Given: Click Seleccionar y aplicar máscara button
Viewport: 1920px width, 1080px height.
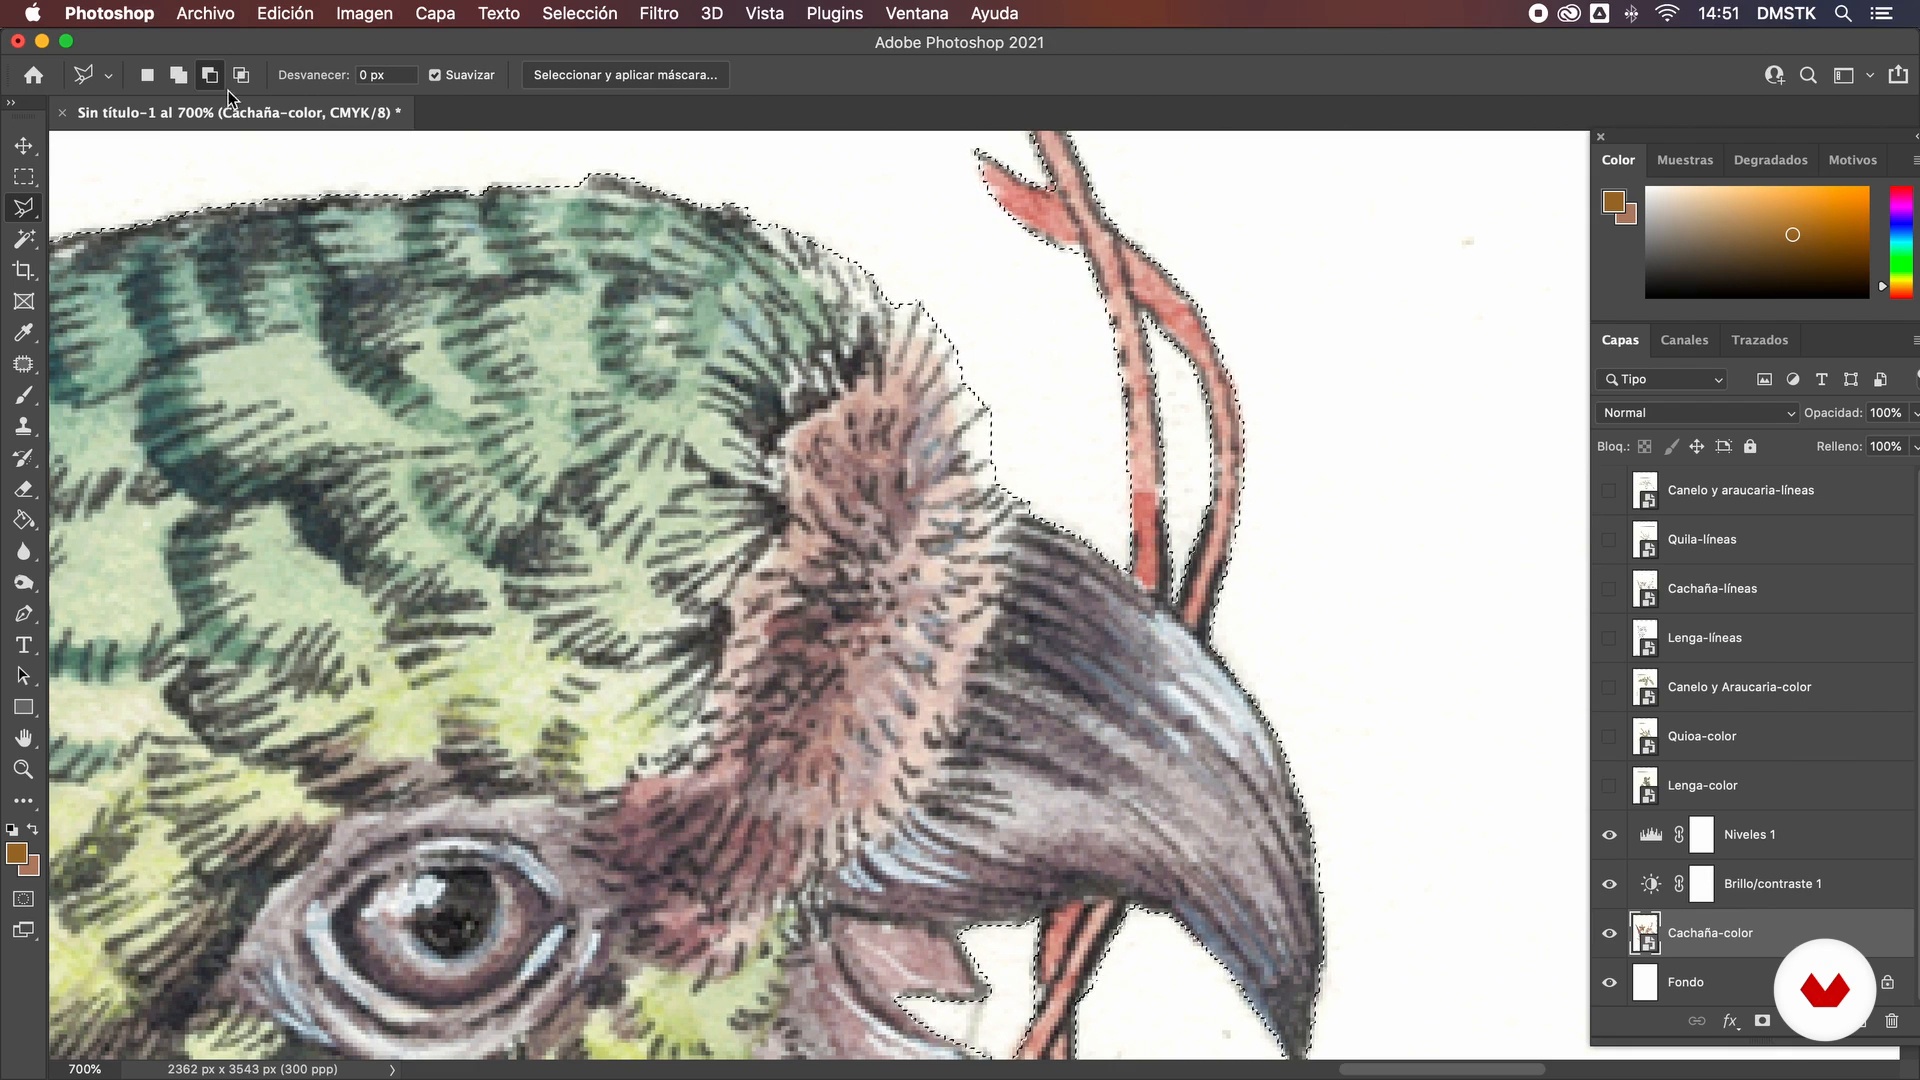Looking at the screenshot, I should [625, 75].
